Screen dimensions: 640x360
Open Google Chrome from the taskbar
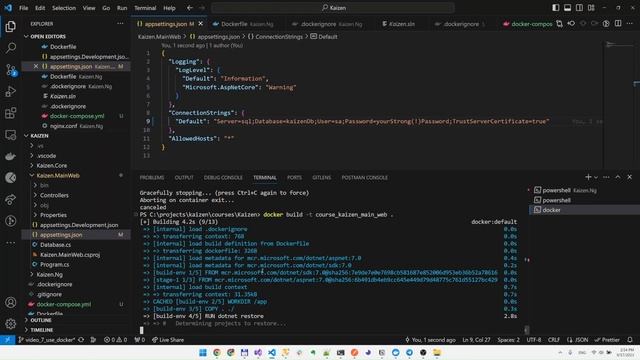tap(216, 353)
